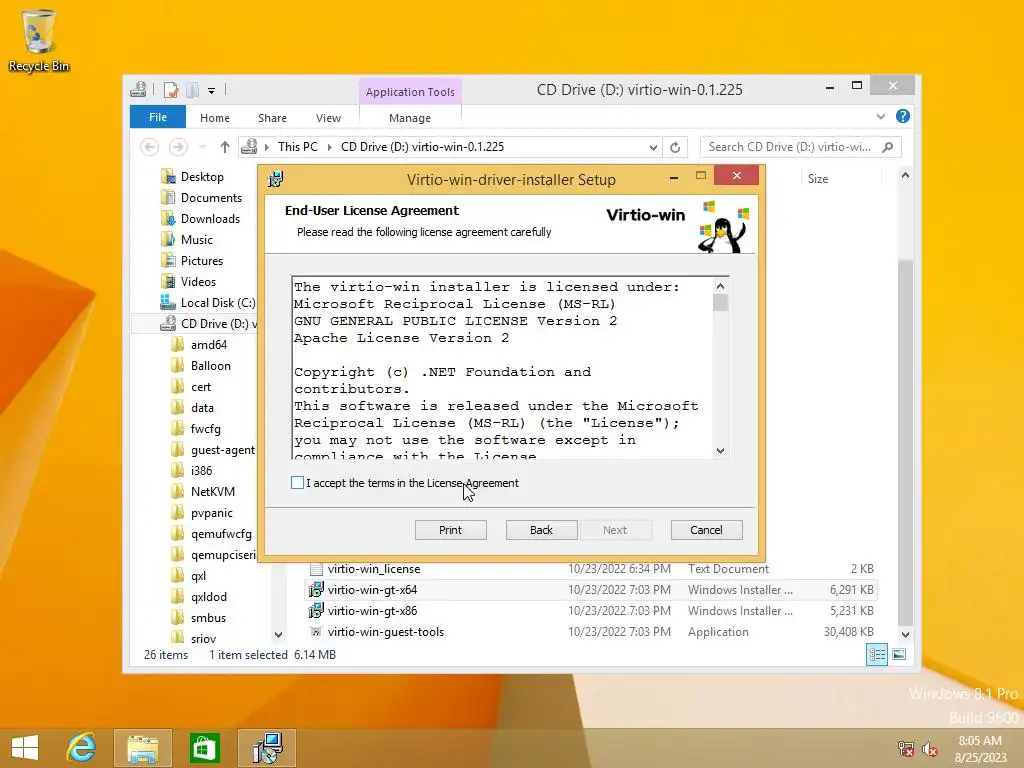Open the View ribbon tab
Image resolution: width=1024 pixels, height=768 pixels.
pyautogui.click(x=328, y=118)
